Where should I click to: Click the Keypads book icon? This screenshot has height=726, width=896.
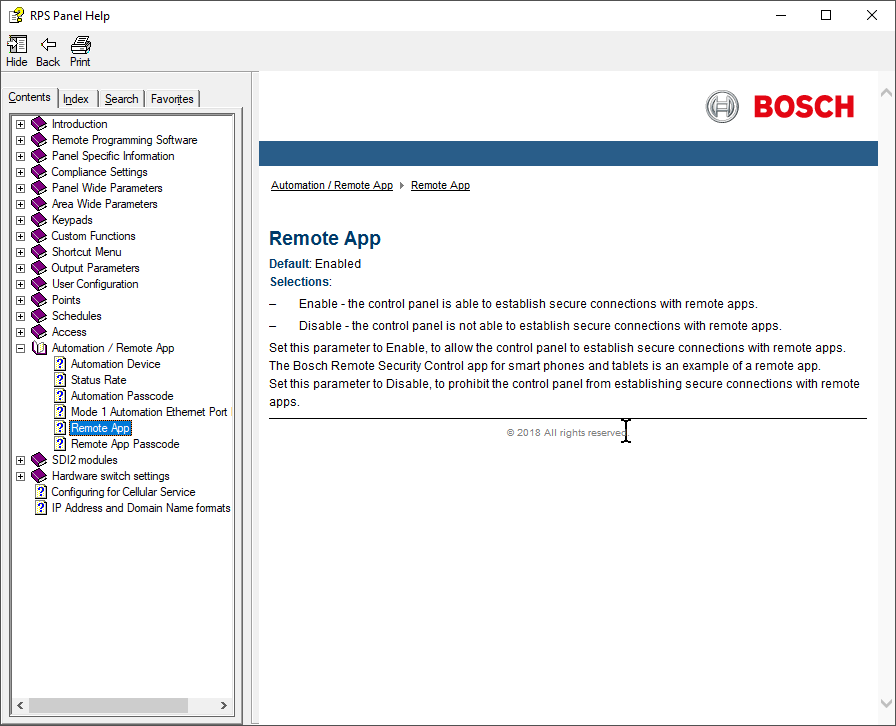click(39, 220)
